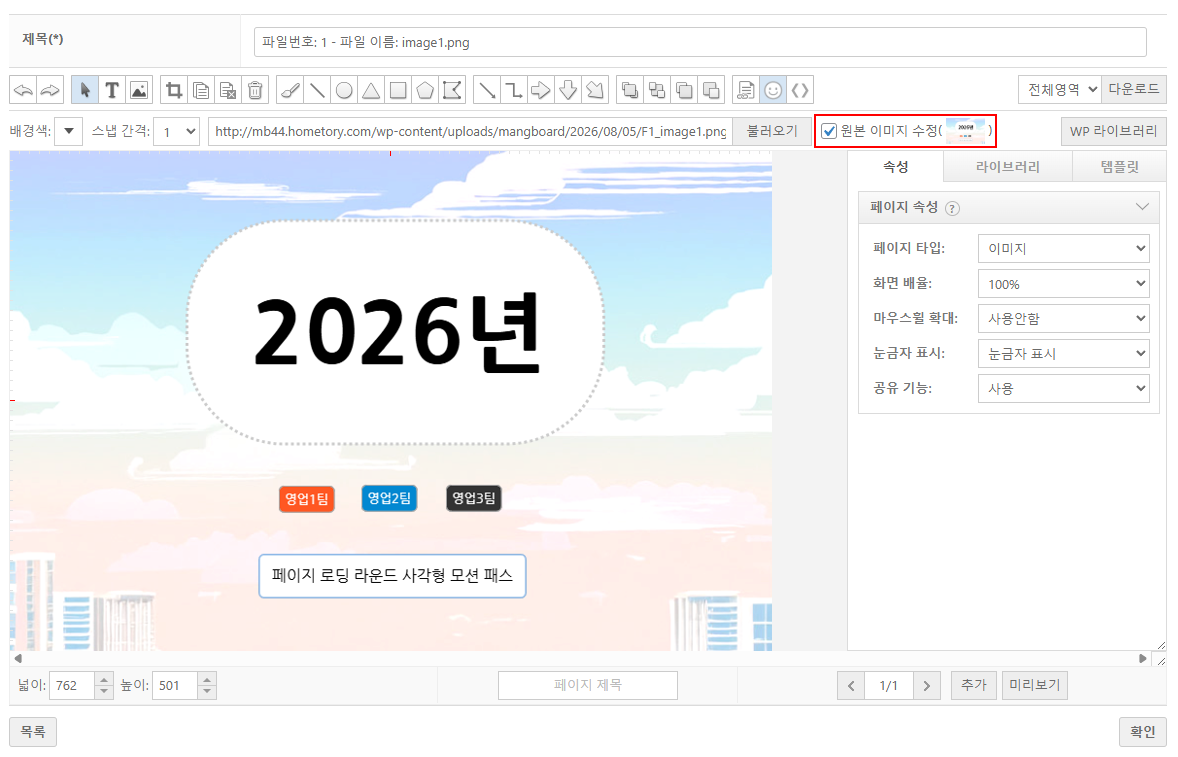Collapse the 페이지 속성 panel chevron
Screen dimensions: 1178x757
tap(1142, 207)
